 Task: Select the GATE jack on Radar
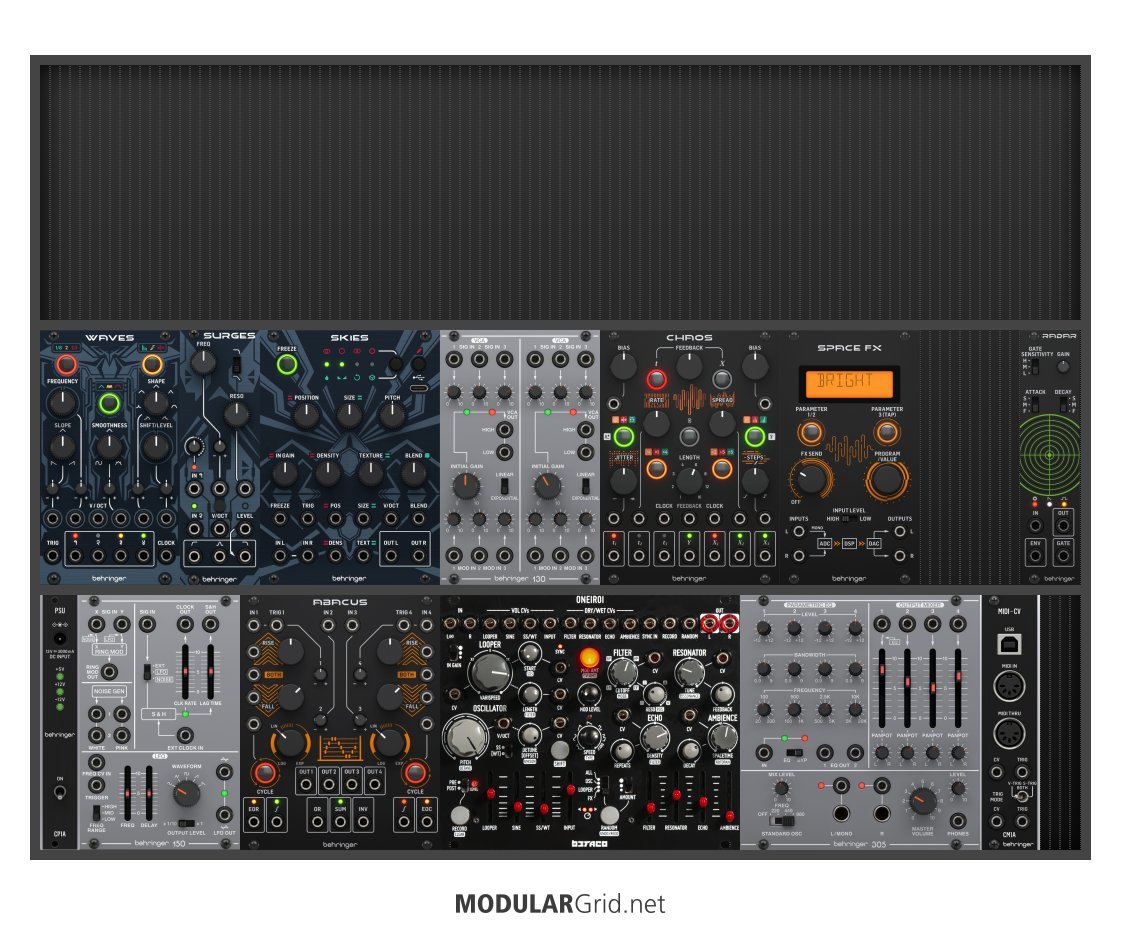1063,555
